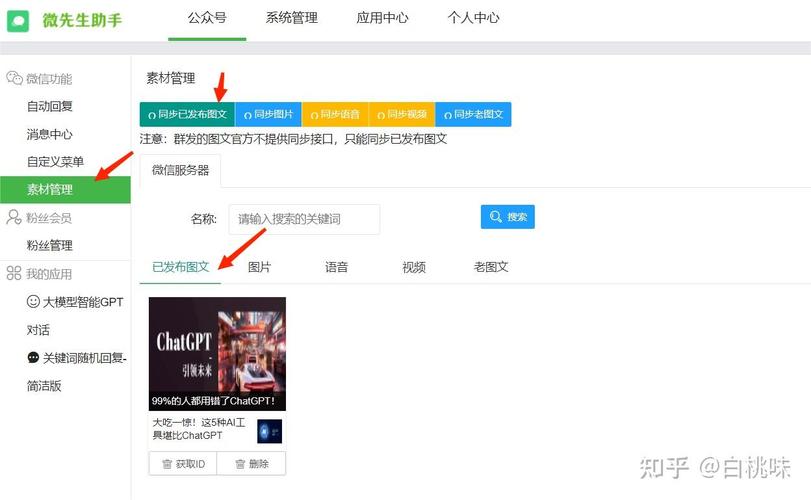Click the icon on 获取ID button

coord(167,464)
